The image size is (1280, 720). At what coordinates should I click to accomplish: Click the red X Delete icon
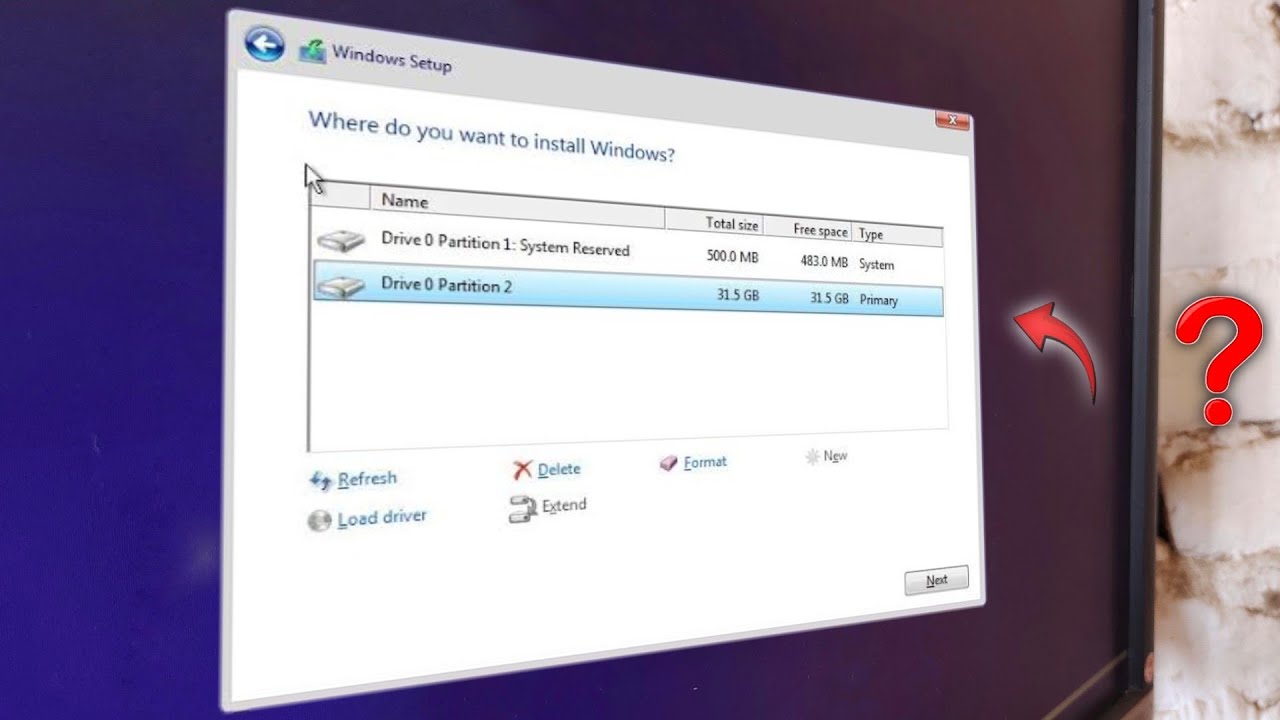point(522,470)
